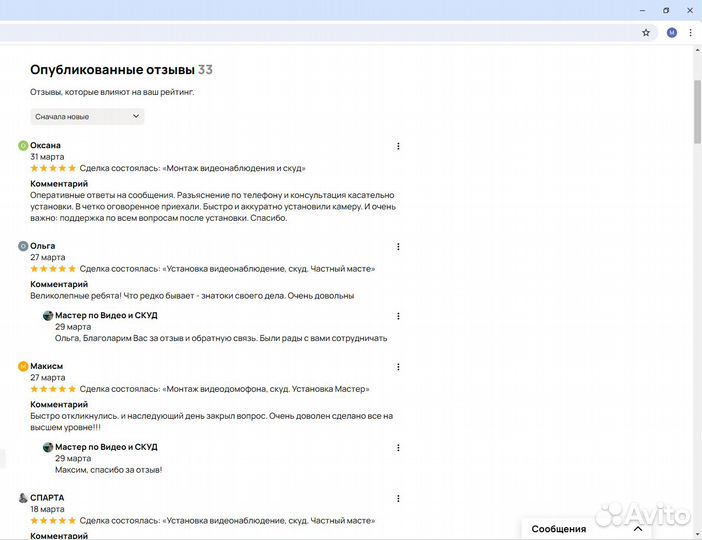
Task: Click СПАРТА's profile avatar
Action: 23,498
